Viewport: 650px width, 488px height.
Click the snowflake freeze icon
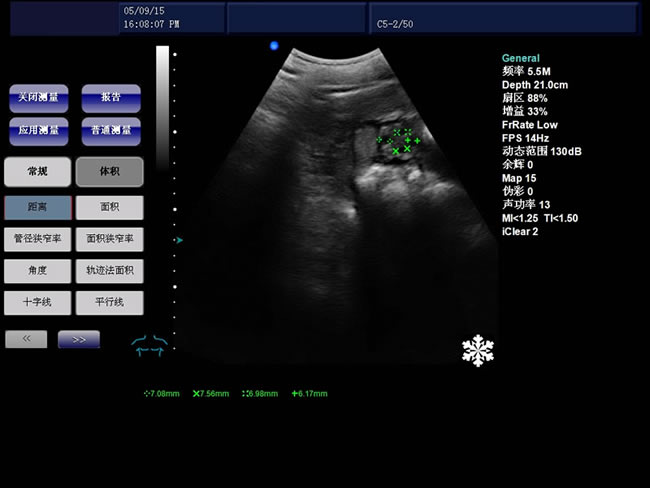point(478,351)
